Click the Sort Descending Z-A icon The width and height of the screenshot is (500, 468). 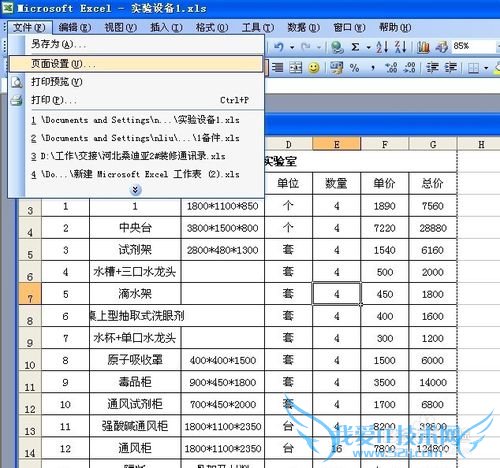[401, 47]
